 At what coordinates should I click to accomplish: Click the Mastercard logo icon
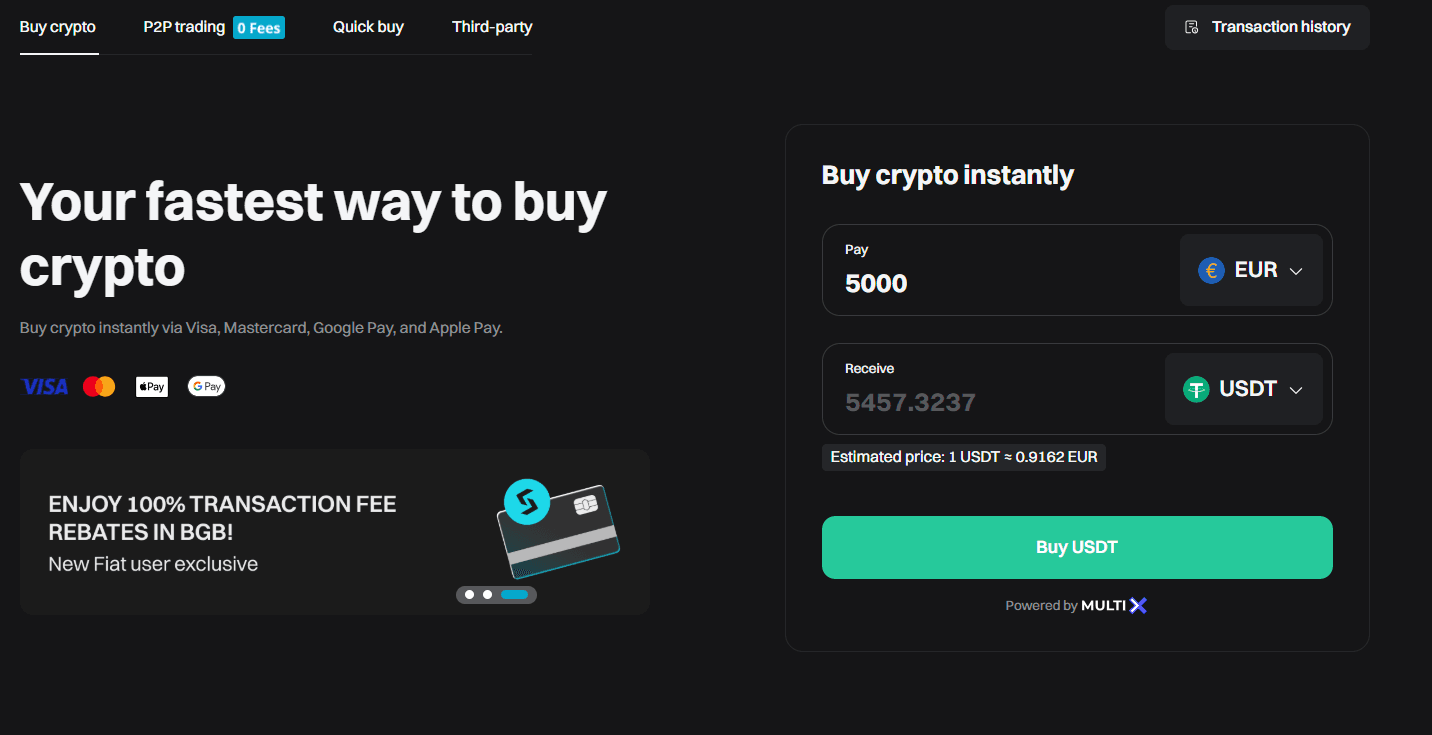(x=99, y=386)
